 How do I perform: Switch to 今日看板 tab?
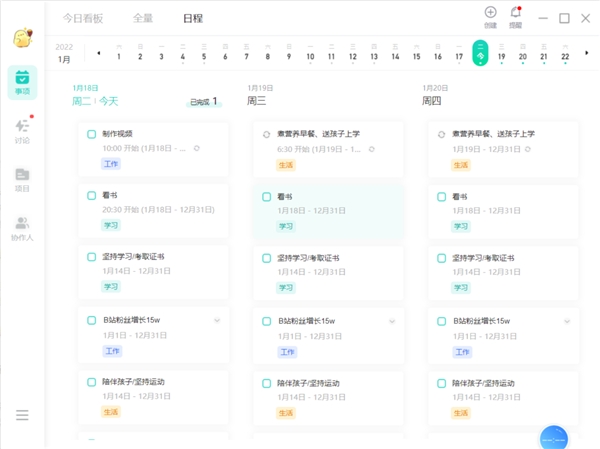coord(83,18)
